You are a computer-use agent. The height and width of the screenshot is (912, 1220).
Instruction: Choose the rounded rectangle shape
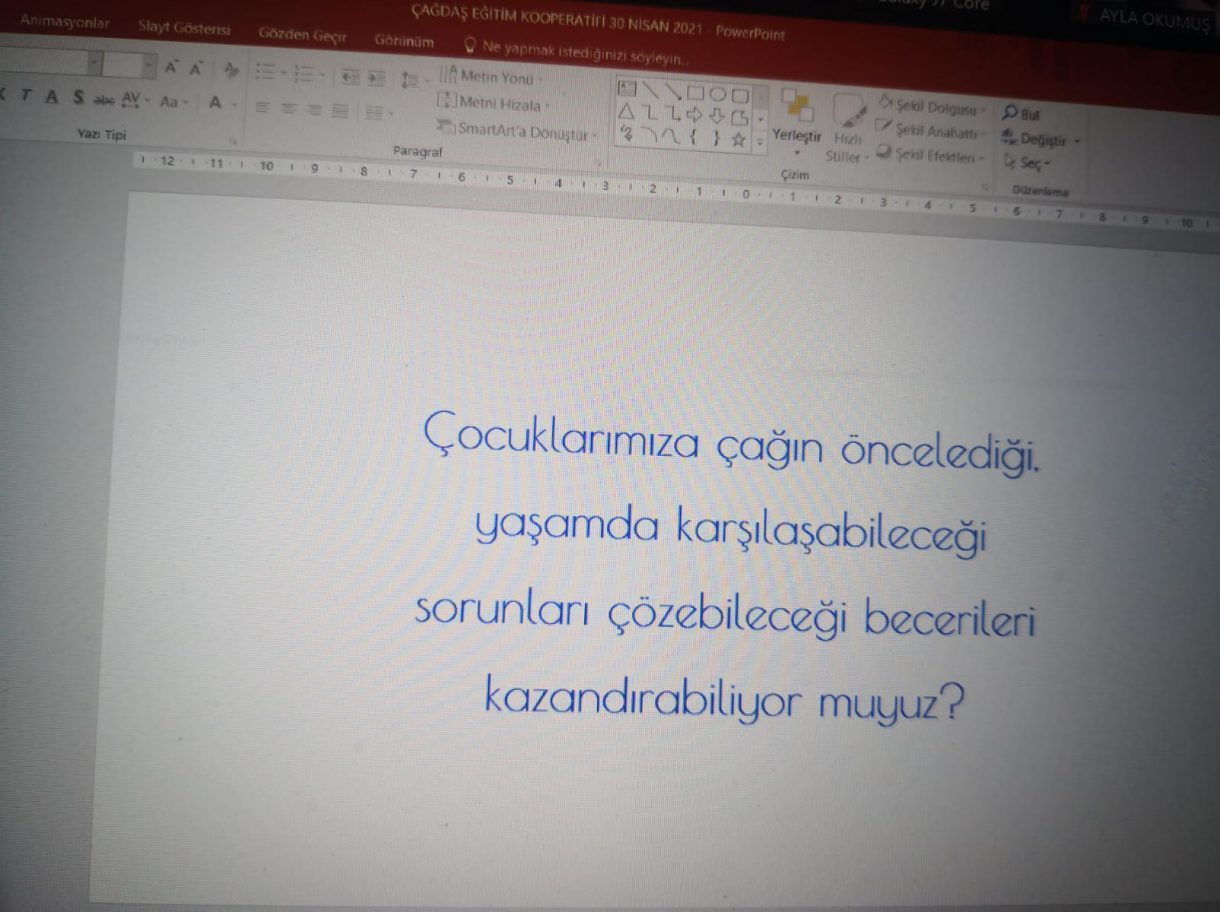(x=740, y=96)
